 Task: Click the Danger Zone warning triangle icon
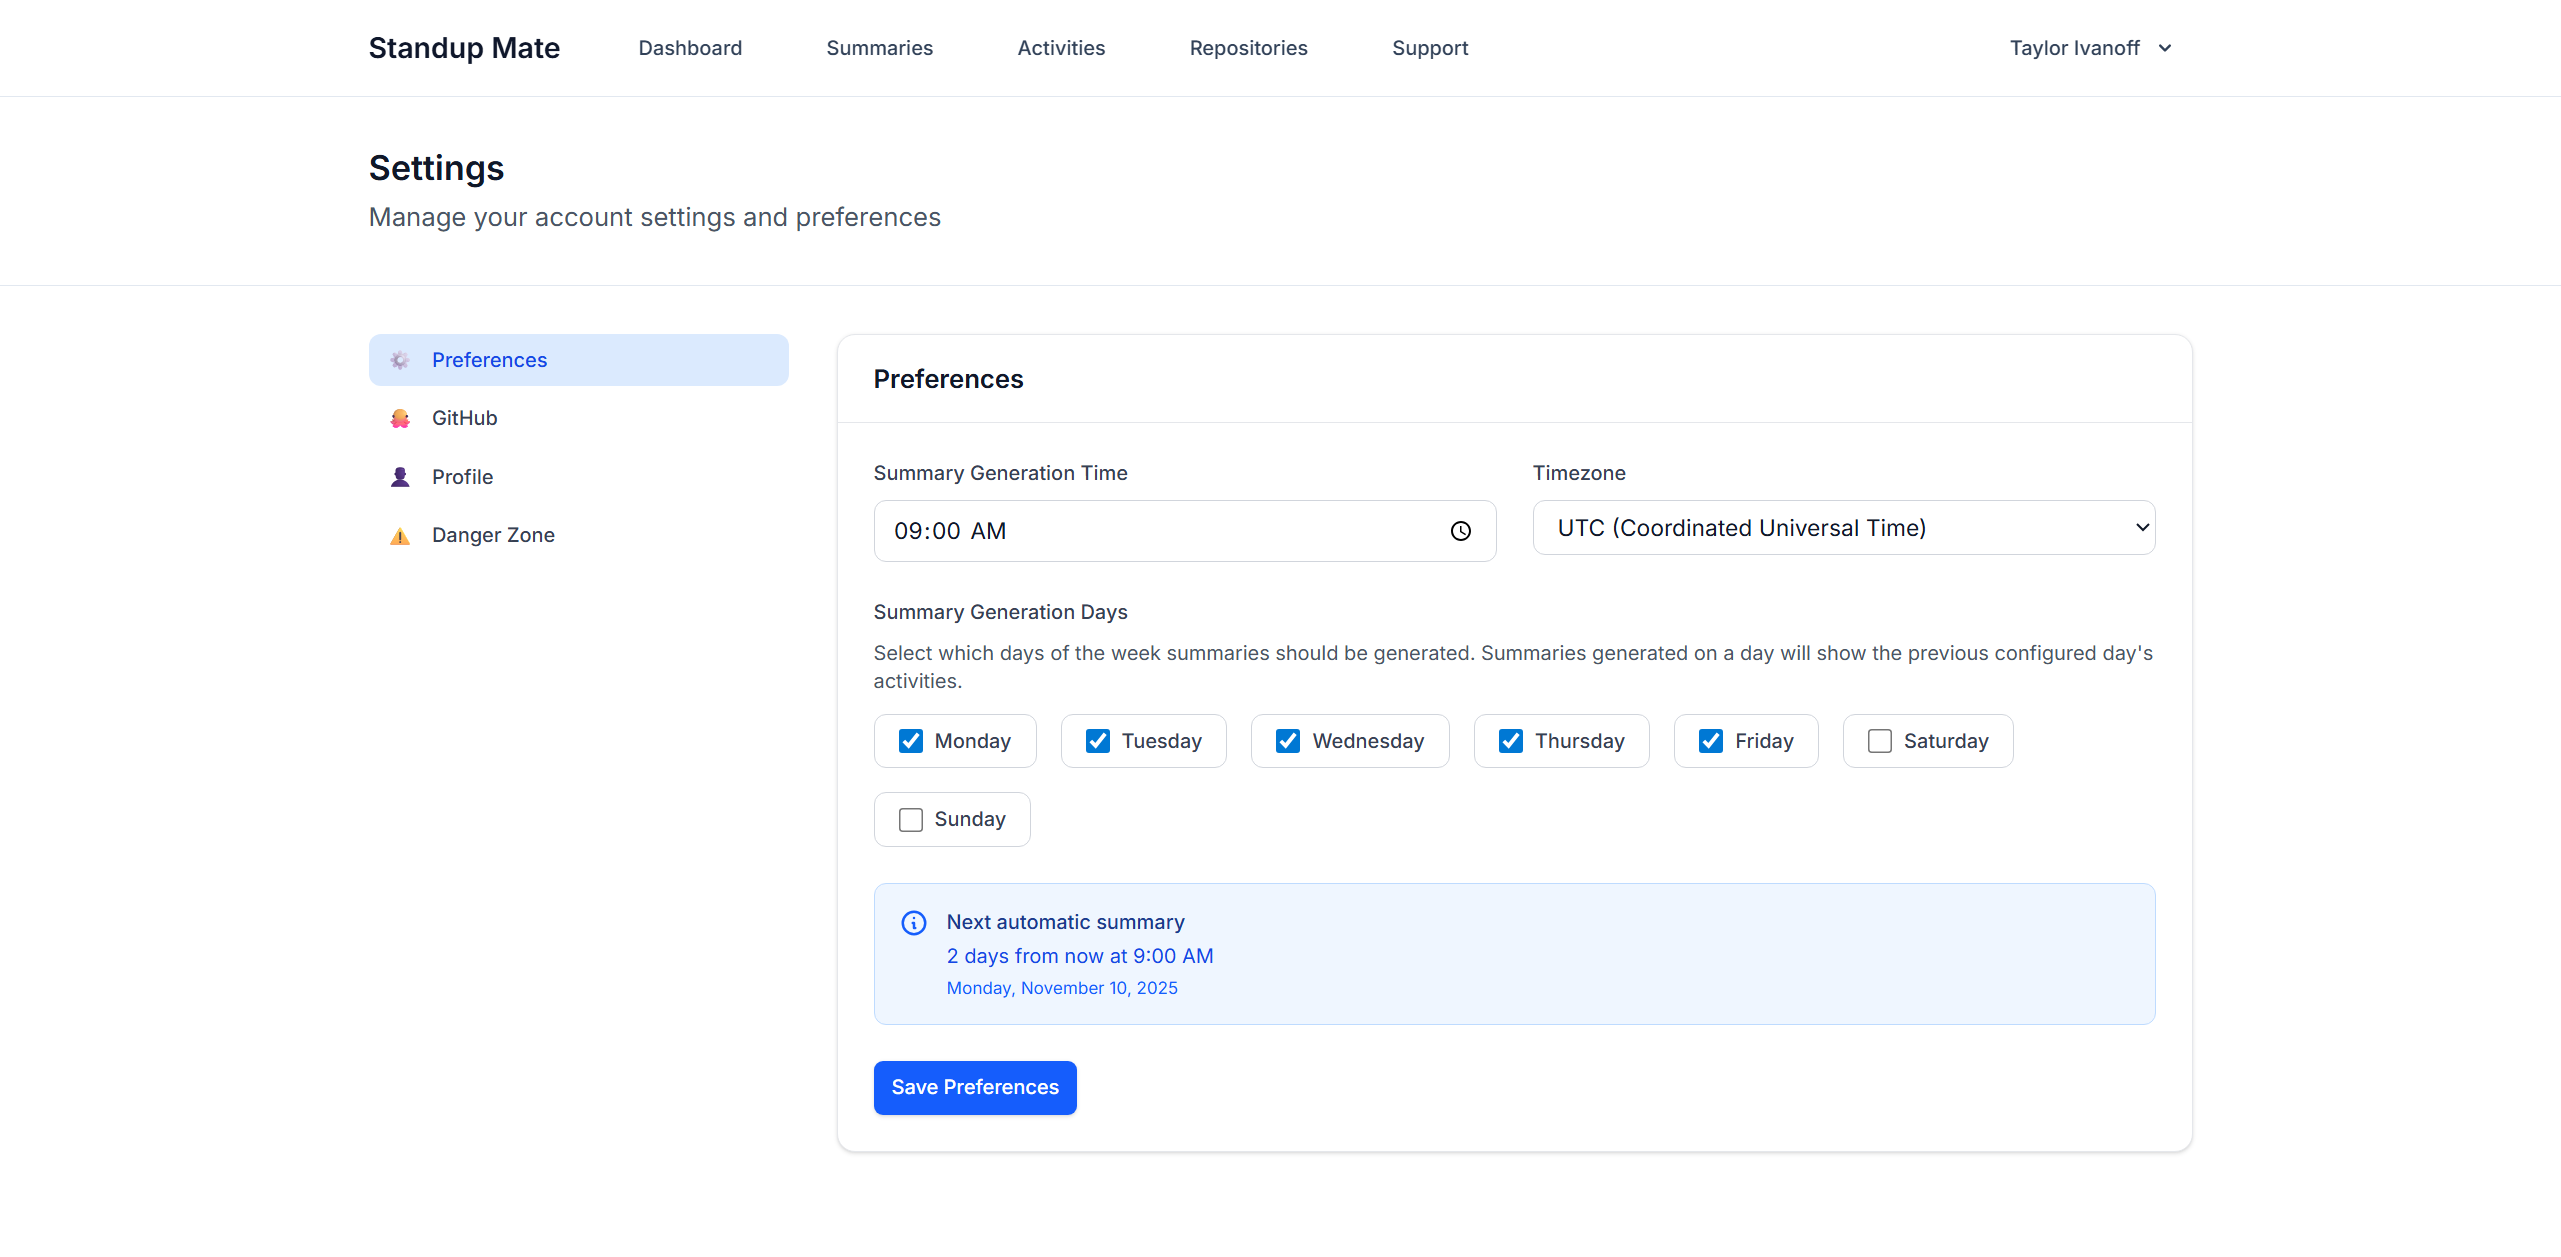[400, 536]
